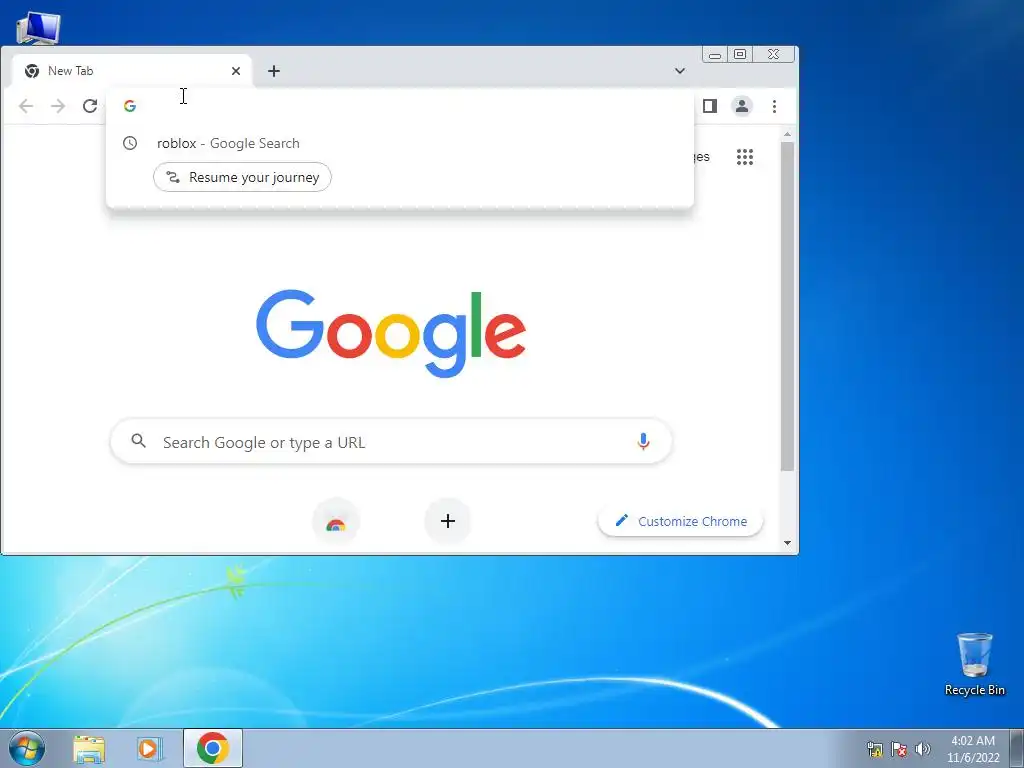
Task: Click the volume speaker tray icon
Action: (923, 749)
